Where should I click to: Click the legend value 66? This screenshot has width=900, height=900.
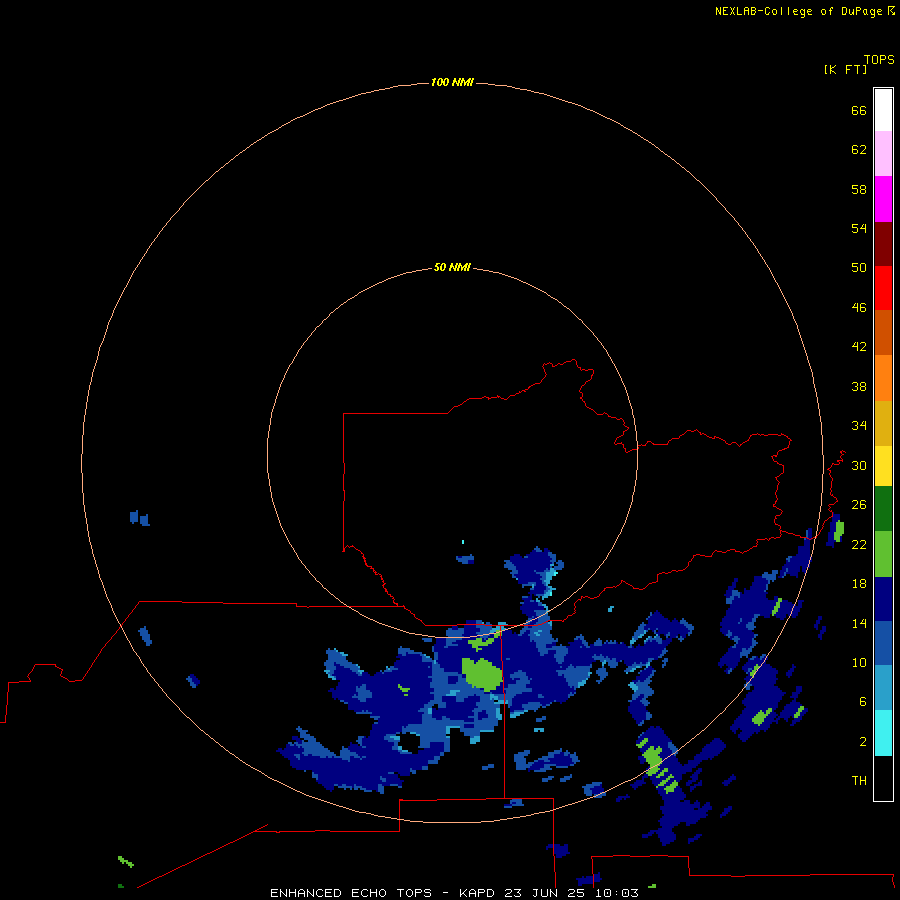pyautogui.click(x=859, y=110)
